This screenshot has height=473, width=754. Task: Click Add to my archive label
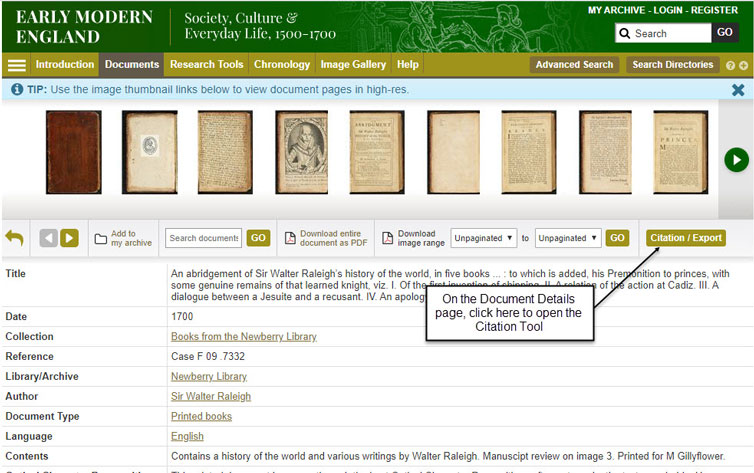131,238
